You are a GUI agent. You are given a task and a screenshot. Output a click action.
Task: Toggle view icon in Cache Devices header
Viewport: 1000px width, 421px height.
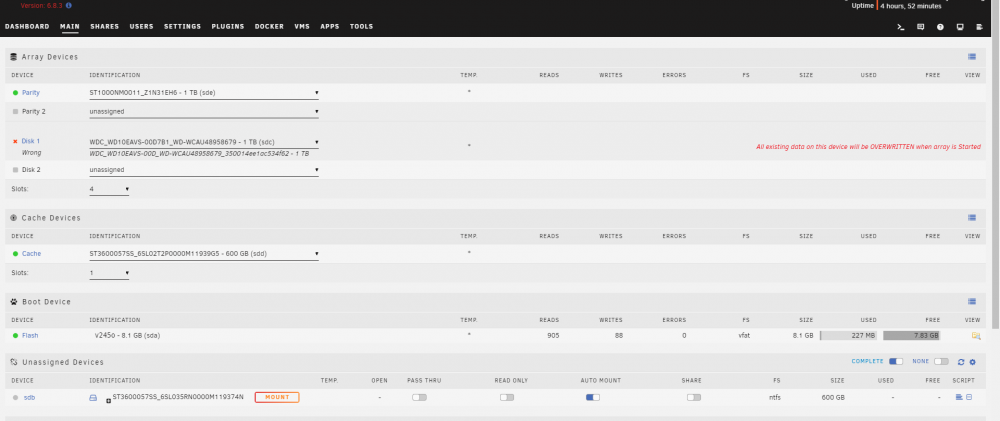[972, 218]
